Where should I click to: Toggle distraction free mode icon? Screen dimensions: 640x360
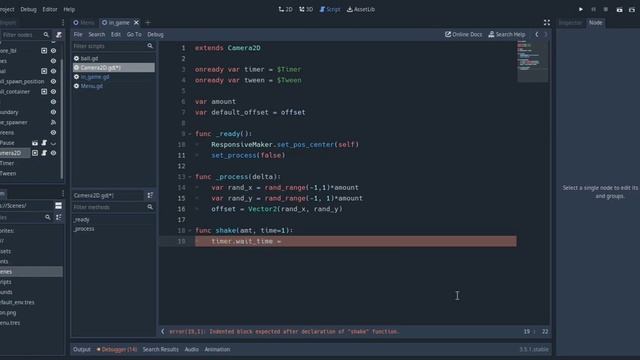[x=547, y=22]
